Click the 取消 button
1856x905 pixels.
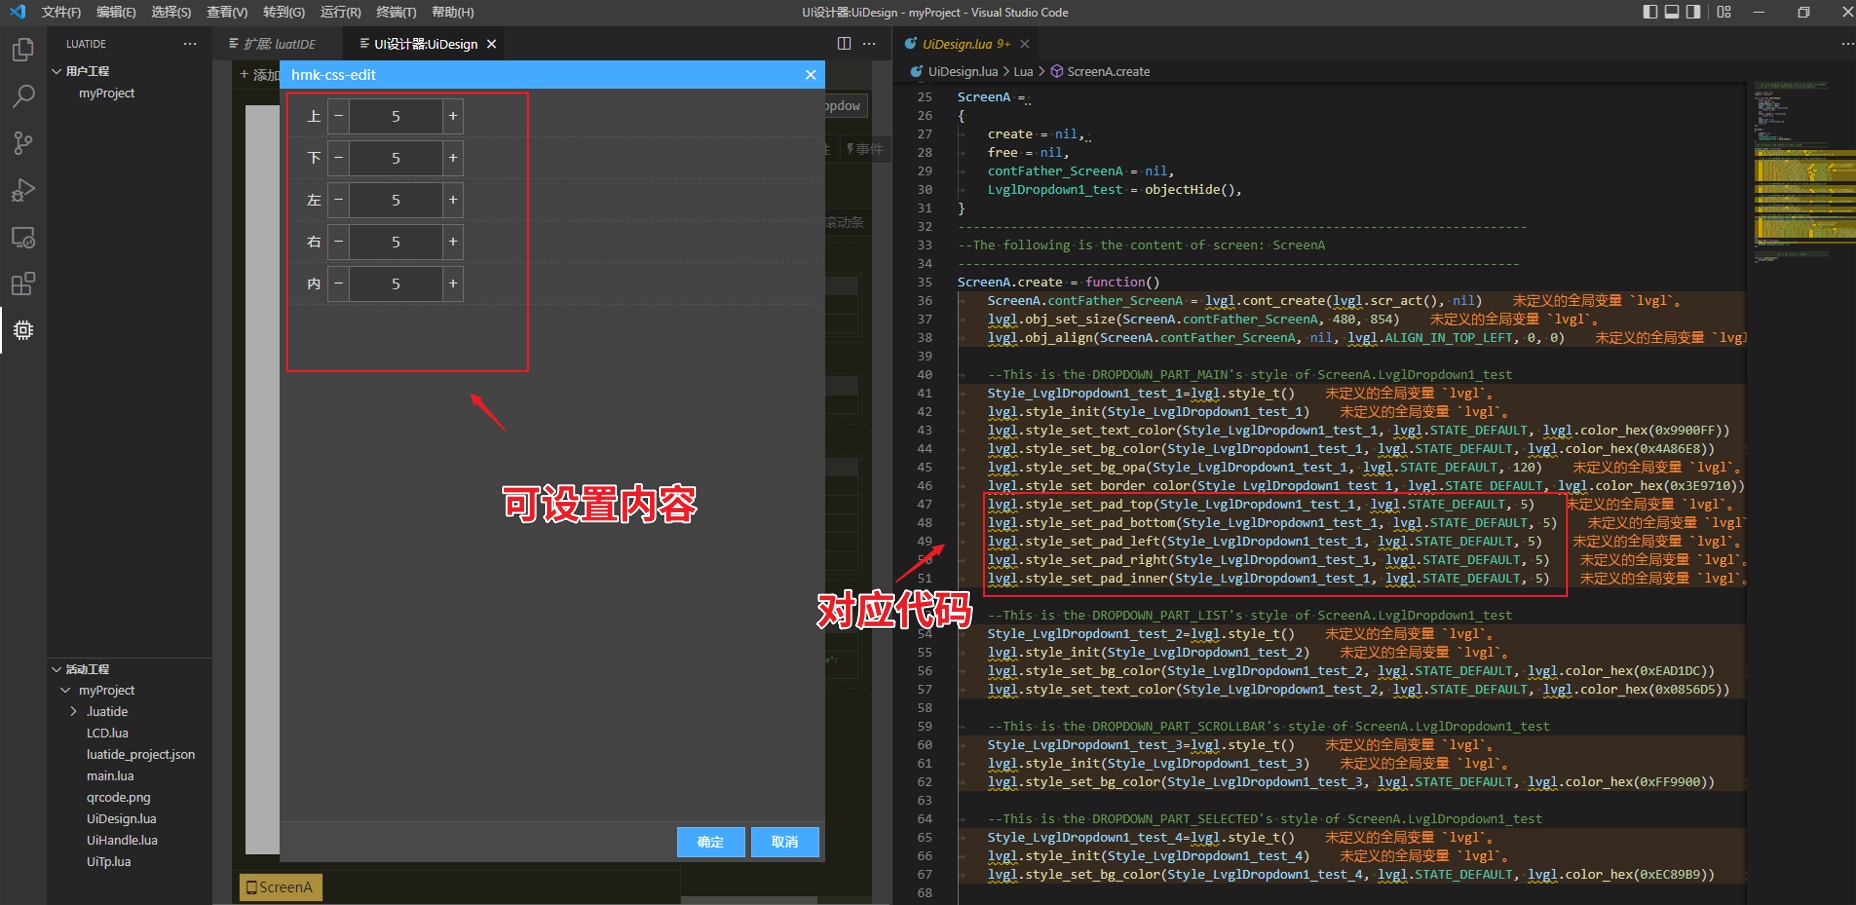tap(785, 842)
